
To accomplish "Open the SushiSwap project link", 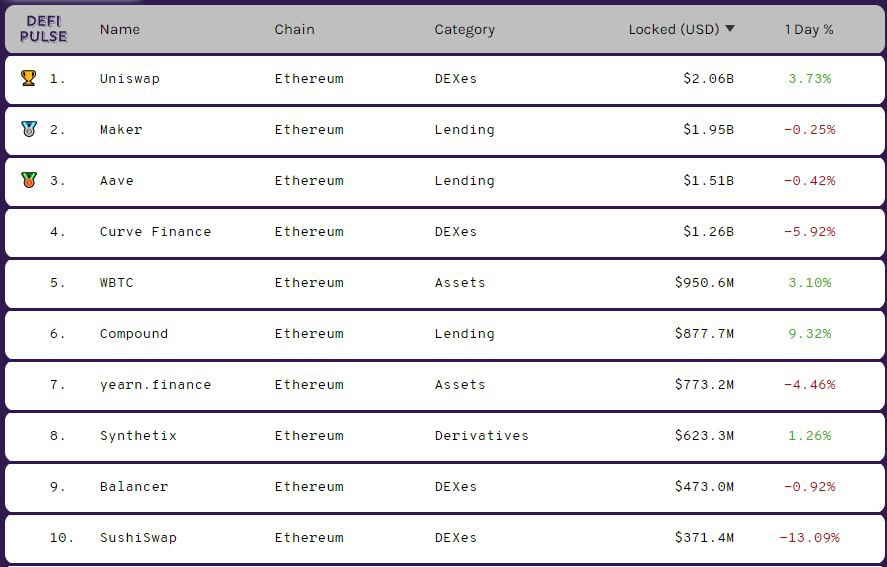I will pyautogui.click(x=138, y=537).
